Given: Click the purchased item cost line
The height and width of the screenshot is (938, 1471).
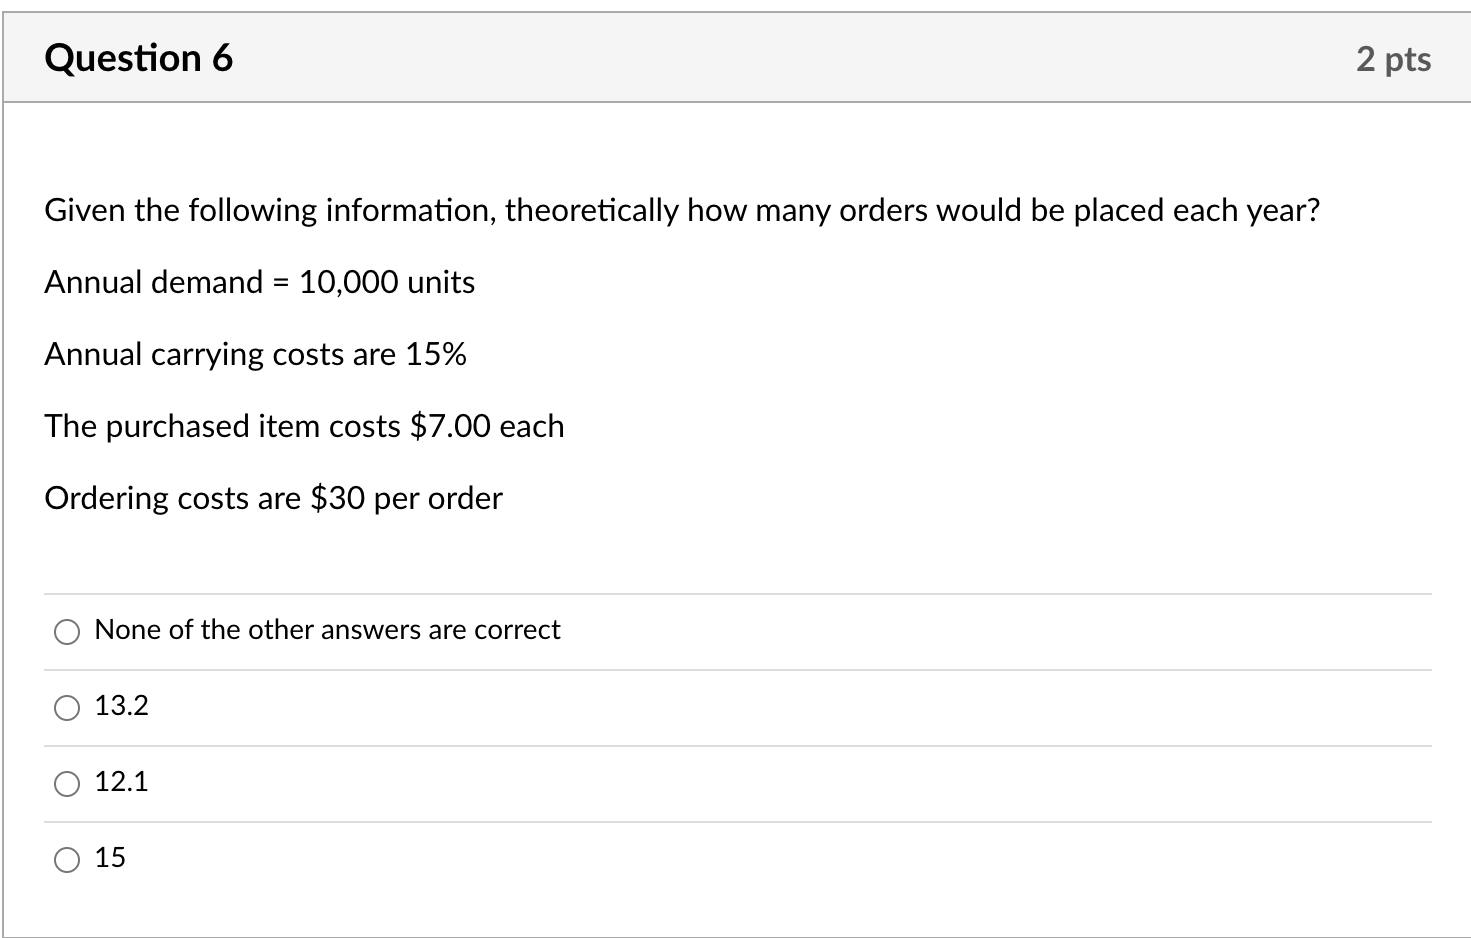Looking at the screenshot, I should point(304,426).
